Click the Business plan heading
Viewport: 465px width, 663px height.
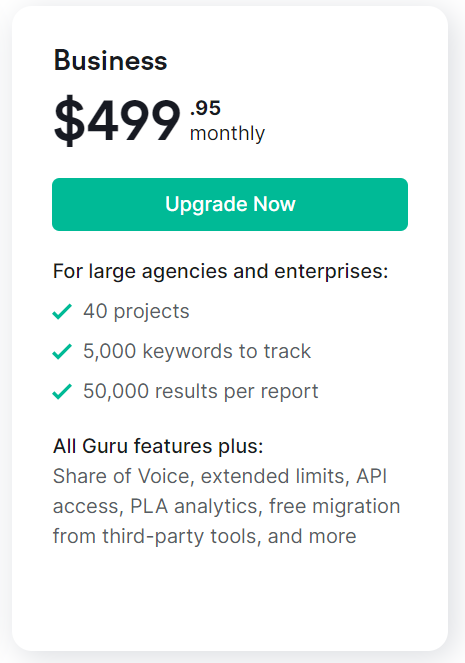110,60
